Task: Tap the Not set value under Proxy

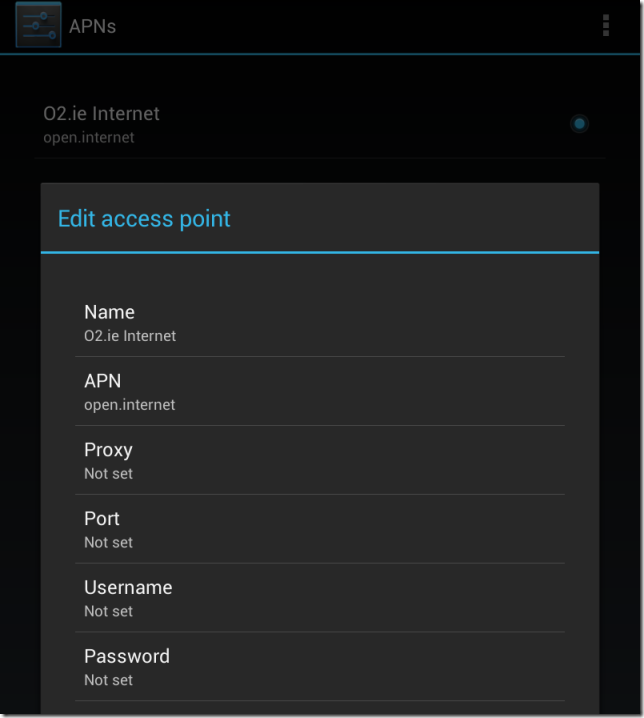Action: pos(108,474)
